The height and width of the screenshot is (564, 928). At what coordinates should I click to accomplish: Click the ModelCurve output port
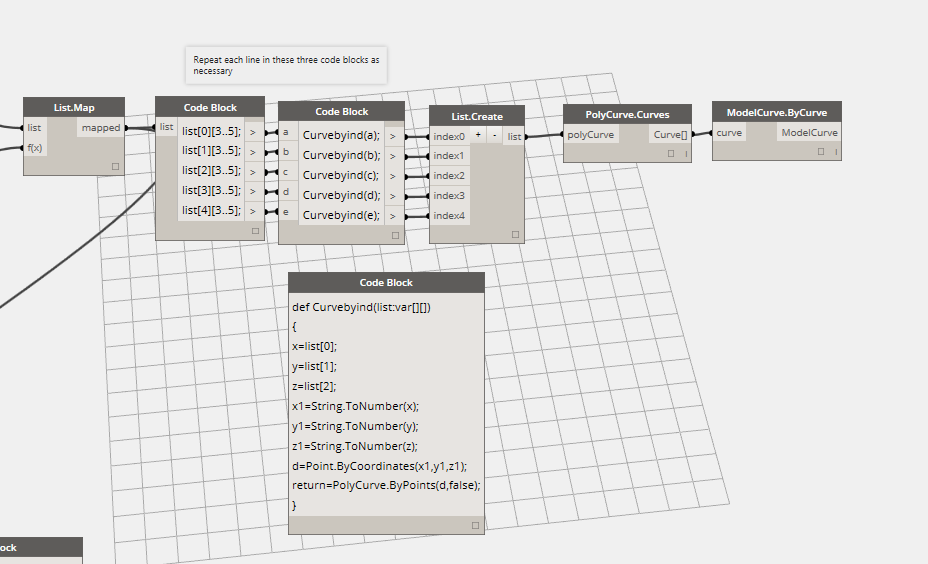809,133
